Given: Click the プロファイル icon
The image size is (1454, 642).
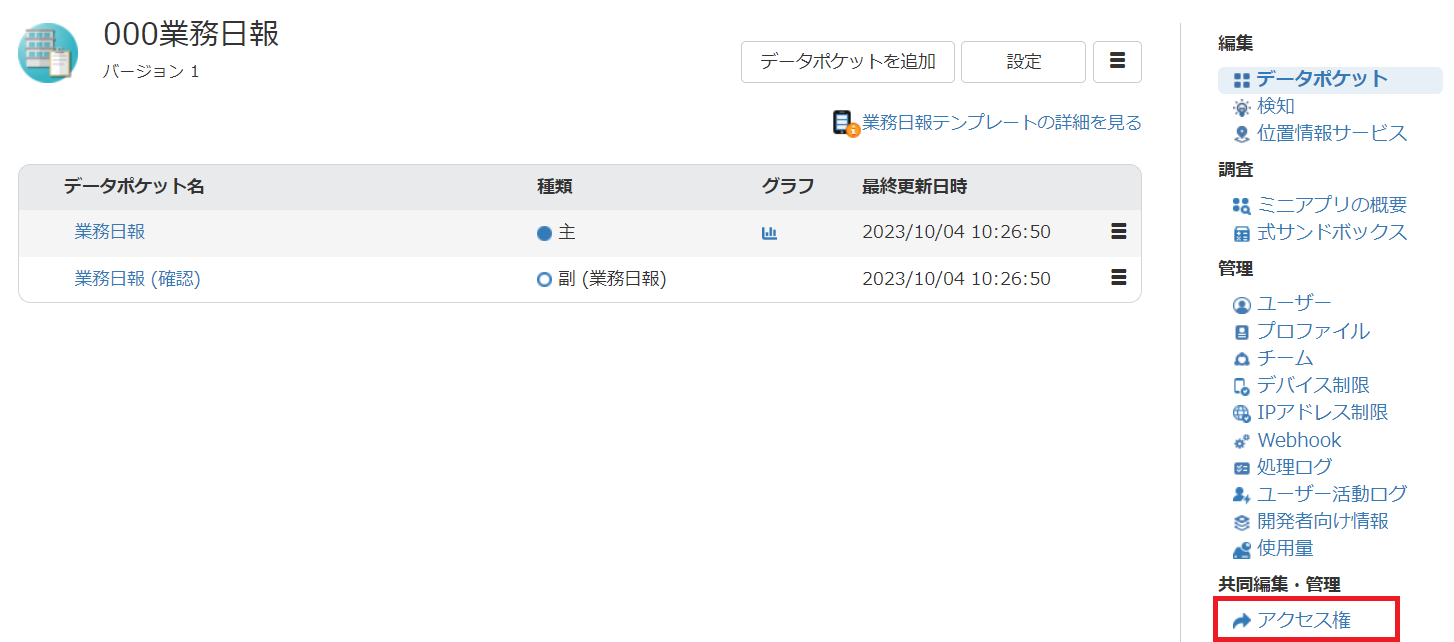Looking at the screenshot, I should click(x=1242, y=332).
